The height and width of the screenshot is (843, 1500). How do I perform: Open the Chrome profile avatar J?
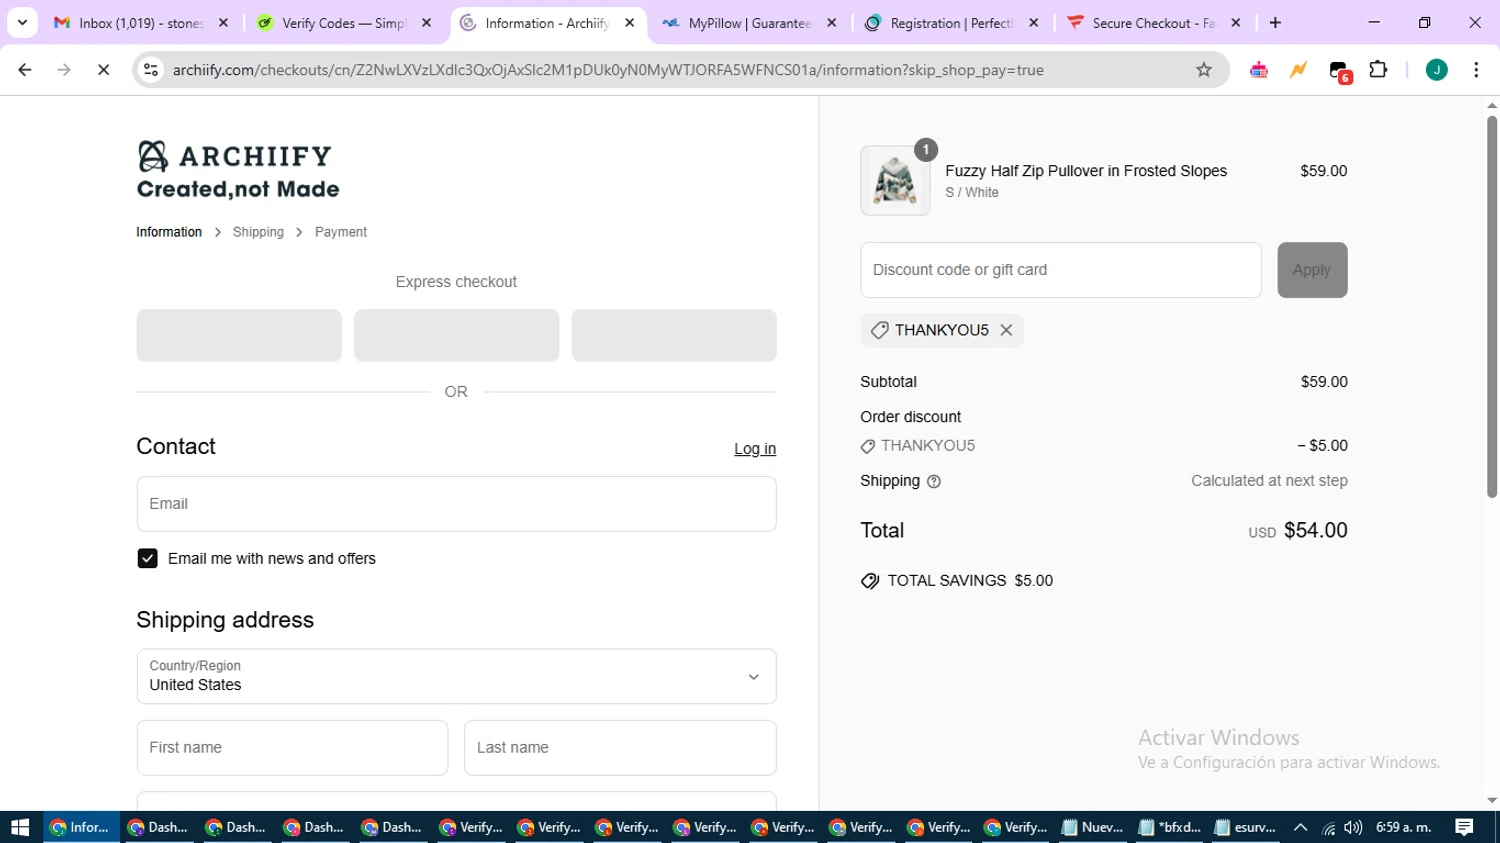pos(1436,70)
